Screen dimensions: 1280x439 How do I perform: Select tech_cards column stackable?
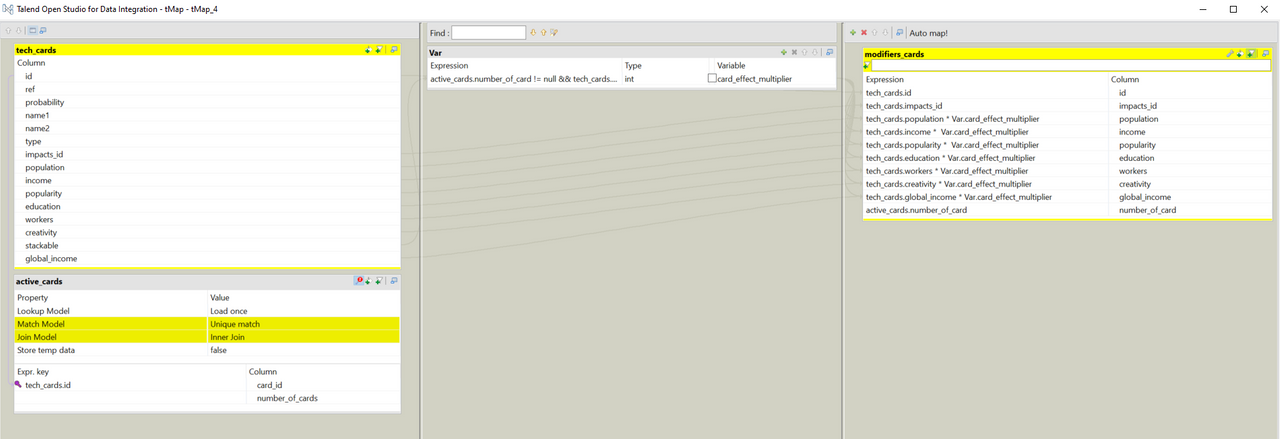point(42,245)
